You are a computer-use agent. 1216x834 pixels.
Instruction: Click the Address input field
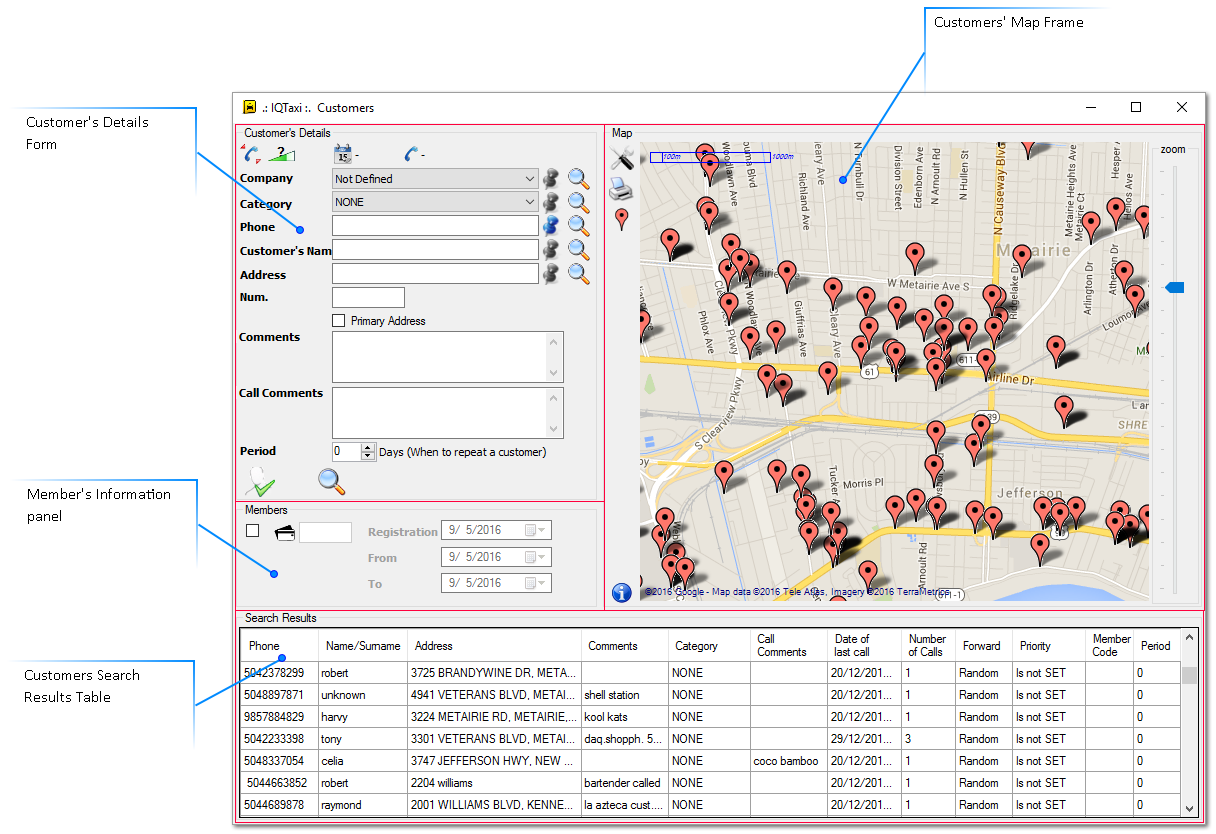tap(435, 274)
